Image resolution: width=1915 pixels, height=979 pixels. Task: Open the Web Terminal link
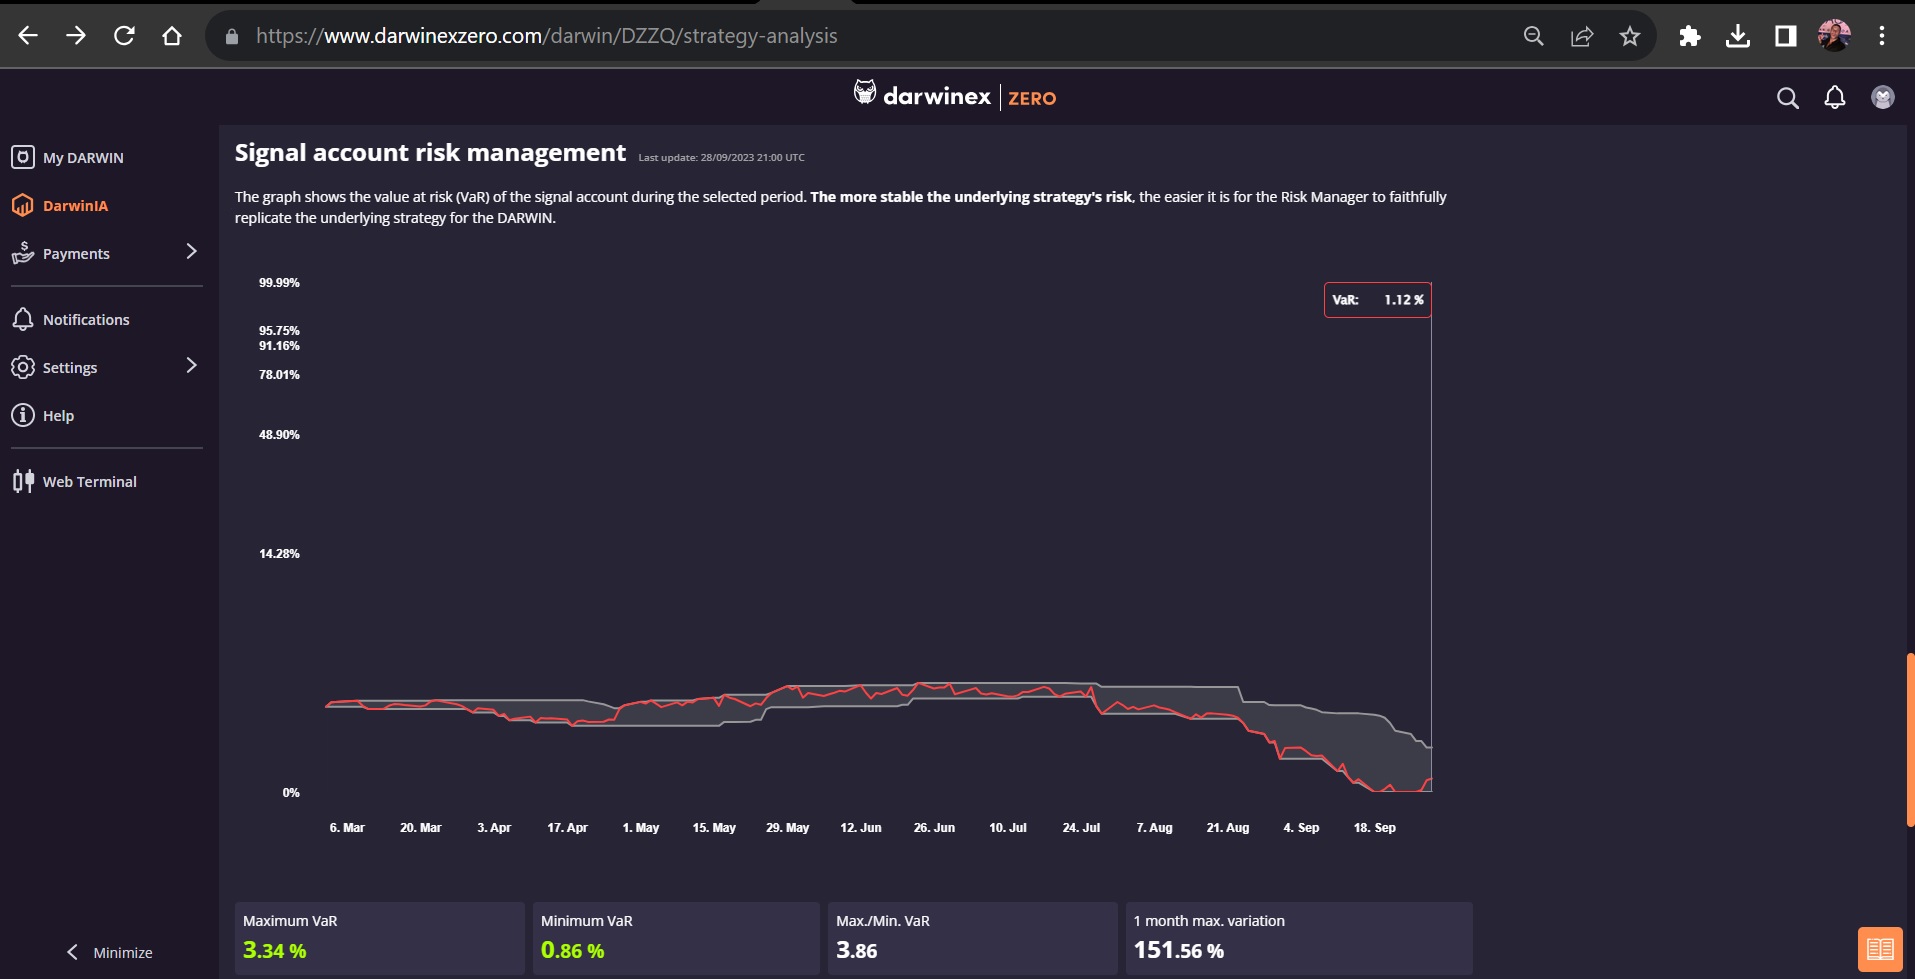(x=89, y=482)
